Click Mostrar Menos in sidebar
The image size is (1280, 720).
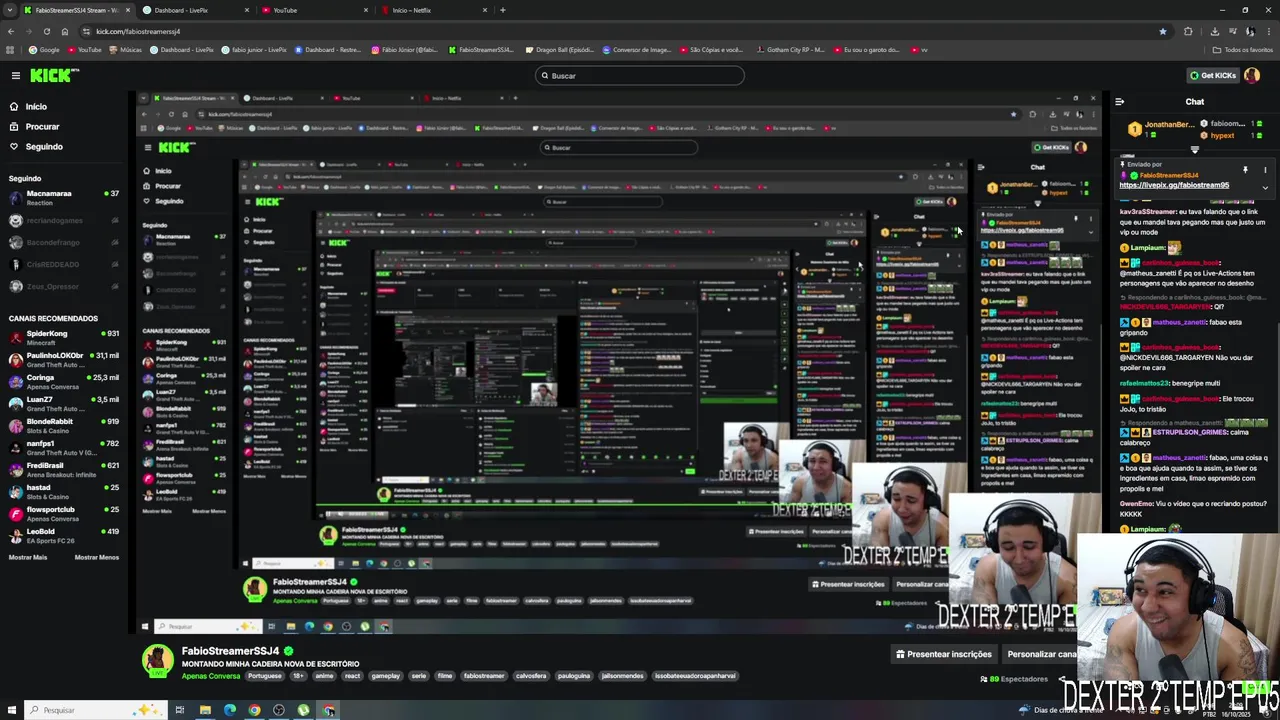point(97,557)
